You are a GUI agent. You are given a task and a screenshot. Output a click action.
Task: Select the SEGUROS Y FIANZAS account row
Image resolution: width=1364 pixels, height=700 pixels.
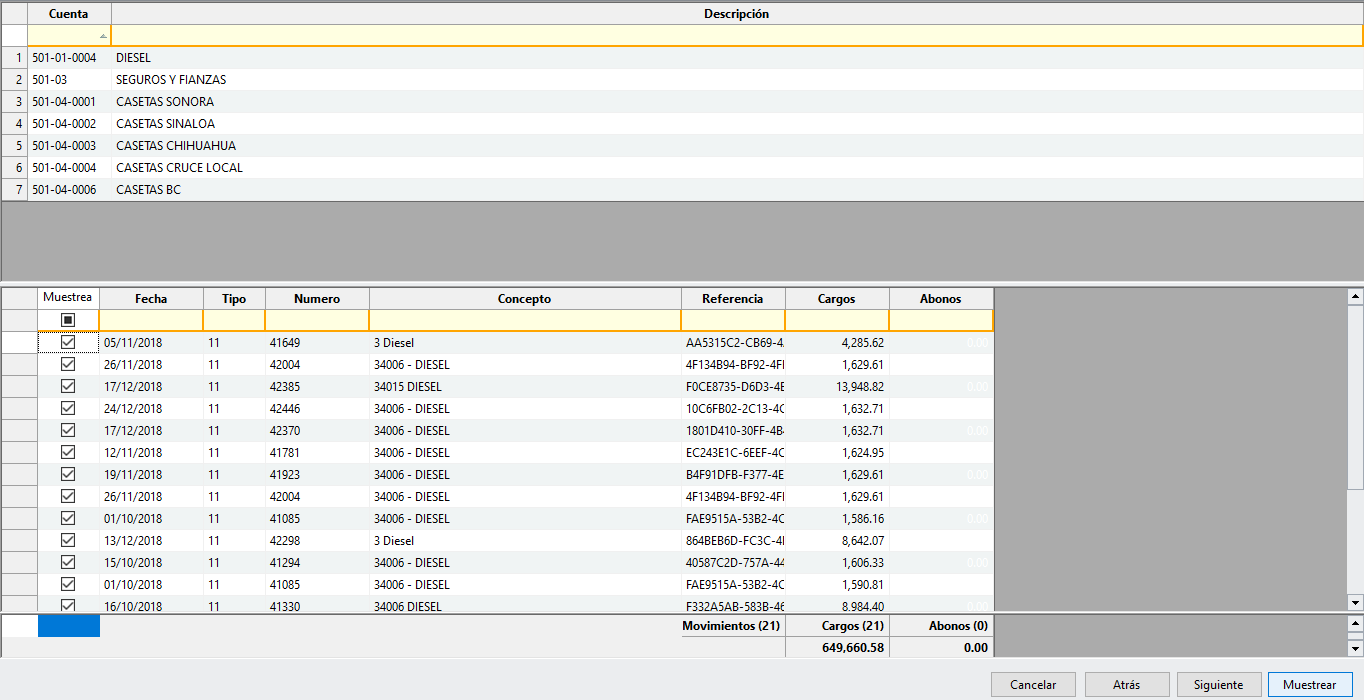[171, 80]
